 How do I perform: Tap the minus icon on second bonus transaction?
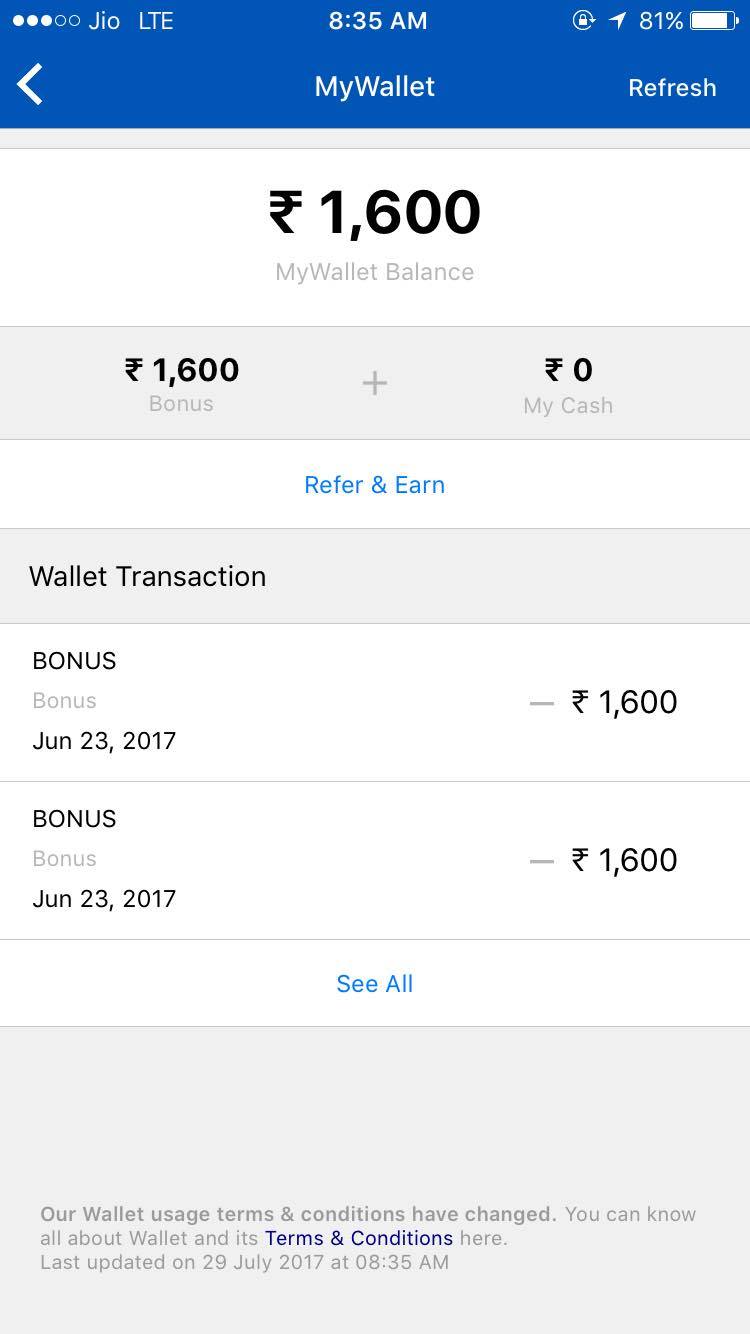541,861
